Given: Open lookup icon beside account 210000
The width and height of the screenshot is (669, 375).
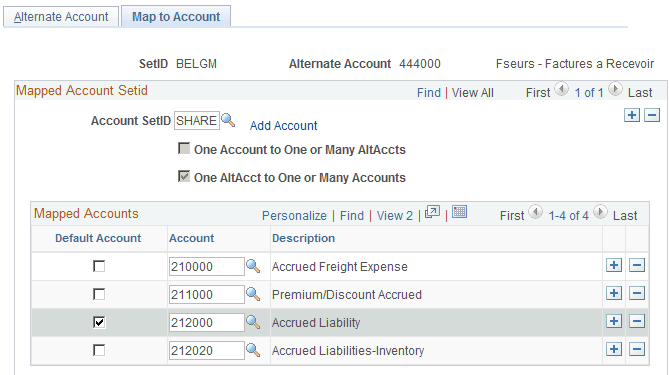Looking at the screenshot, I should pyautogui.click(x=253, y=266).
